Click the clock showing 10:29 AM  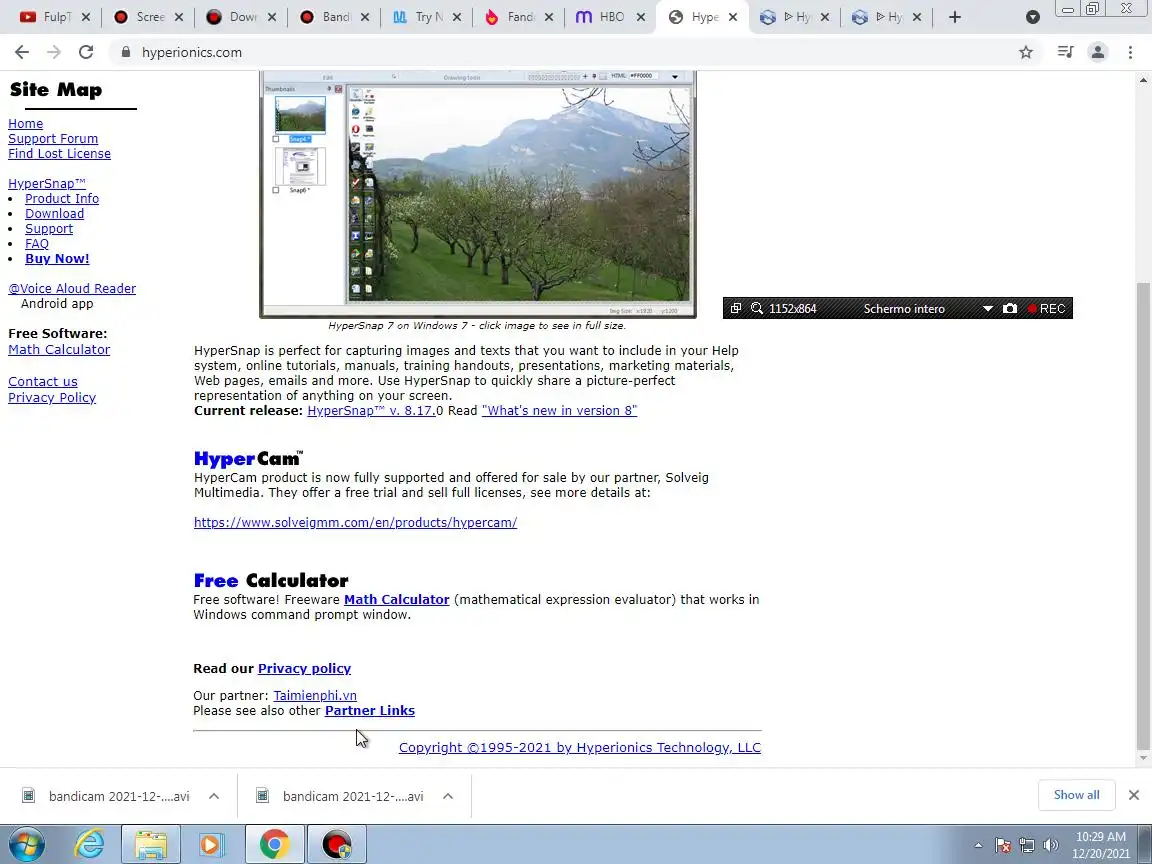pos(1101,837)
